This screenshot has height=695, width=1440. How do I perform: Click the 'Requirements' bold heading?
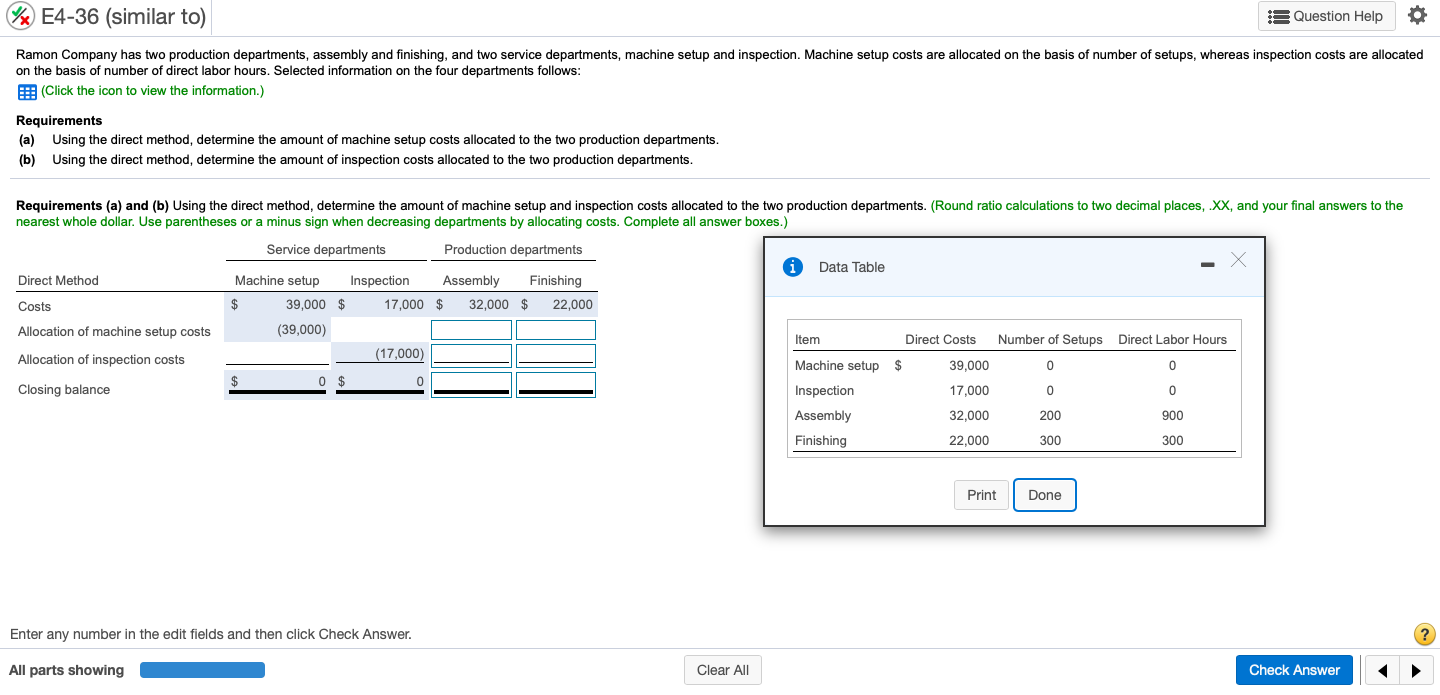(x=59, y=120)
